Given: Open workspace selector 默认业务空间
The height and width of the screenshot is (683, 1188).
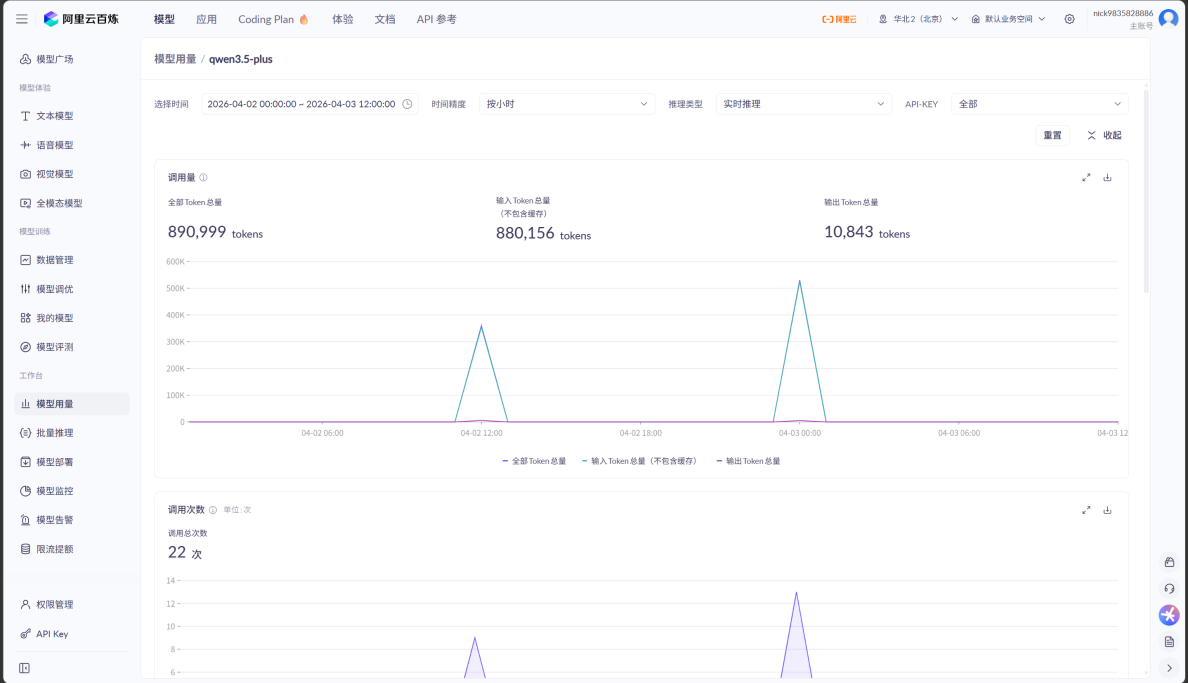Looking at the screenshot, I should (x=1008, y=19).
